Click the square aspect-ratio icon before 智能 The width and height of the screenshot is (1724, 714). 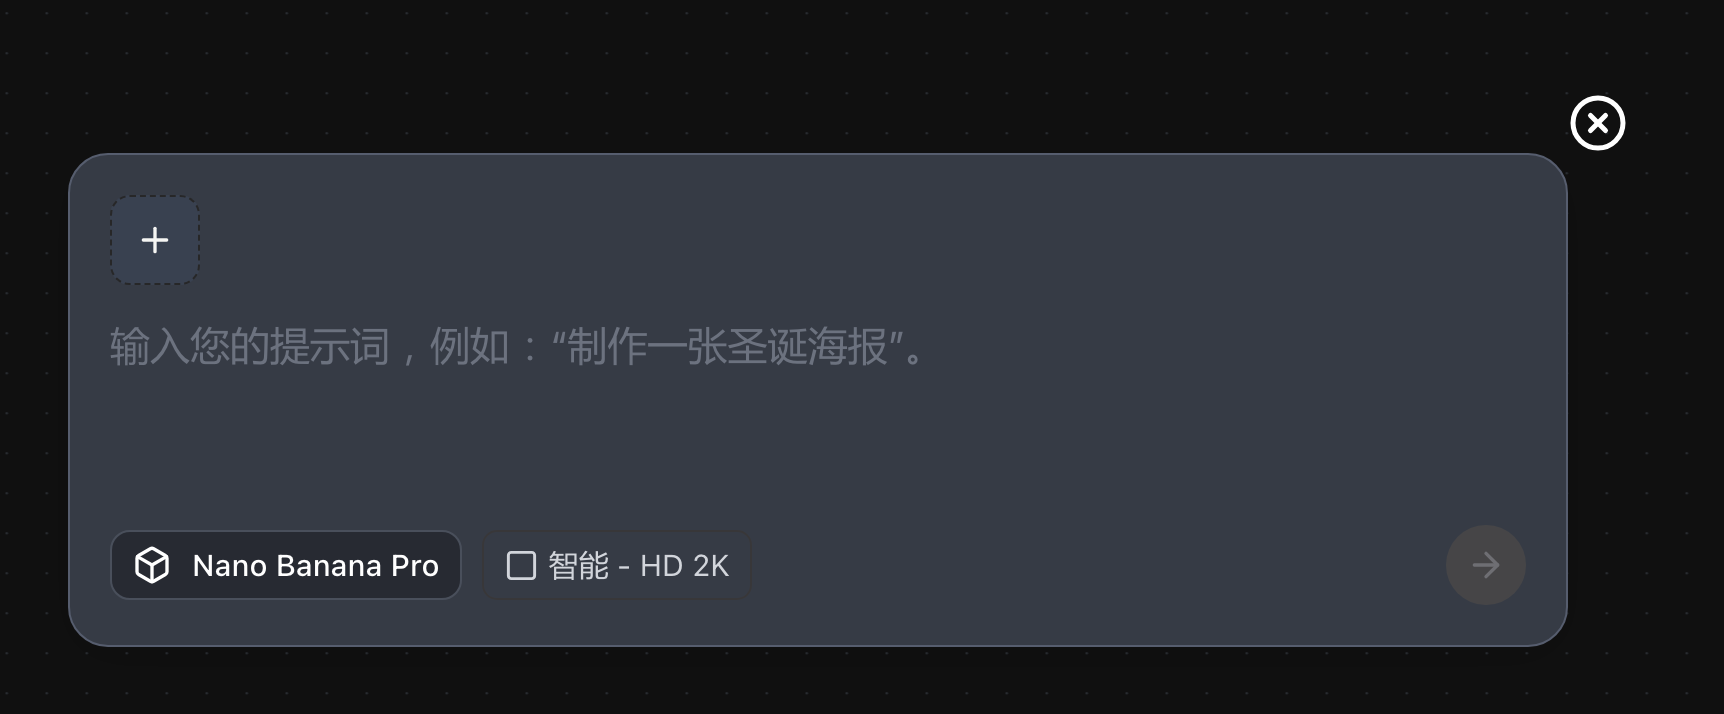click(x=521, y=565)
